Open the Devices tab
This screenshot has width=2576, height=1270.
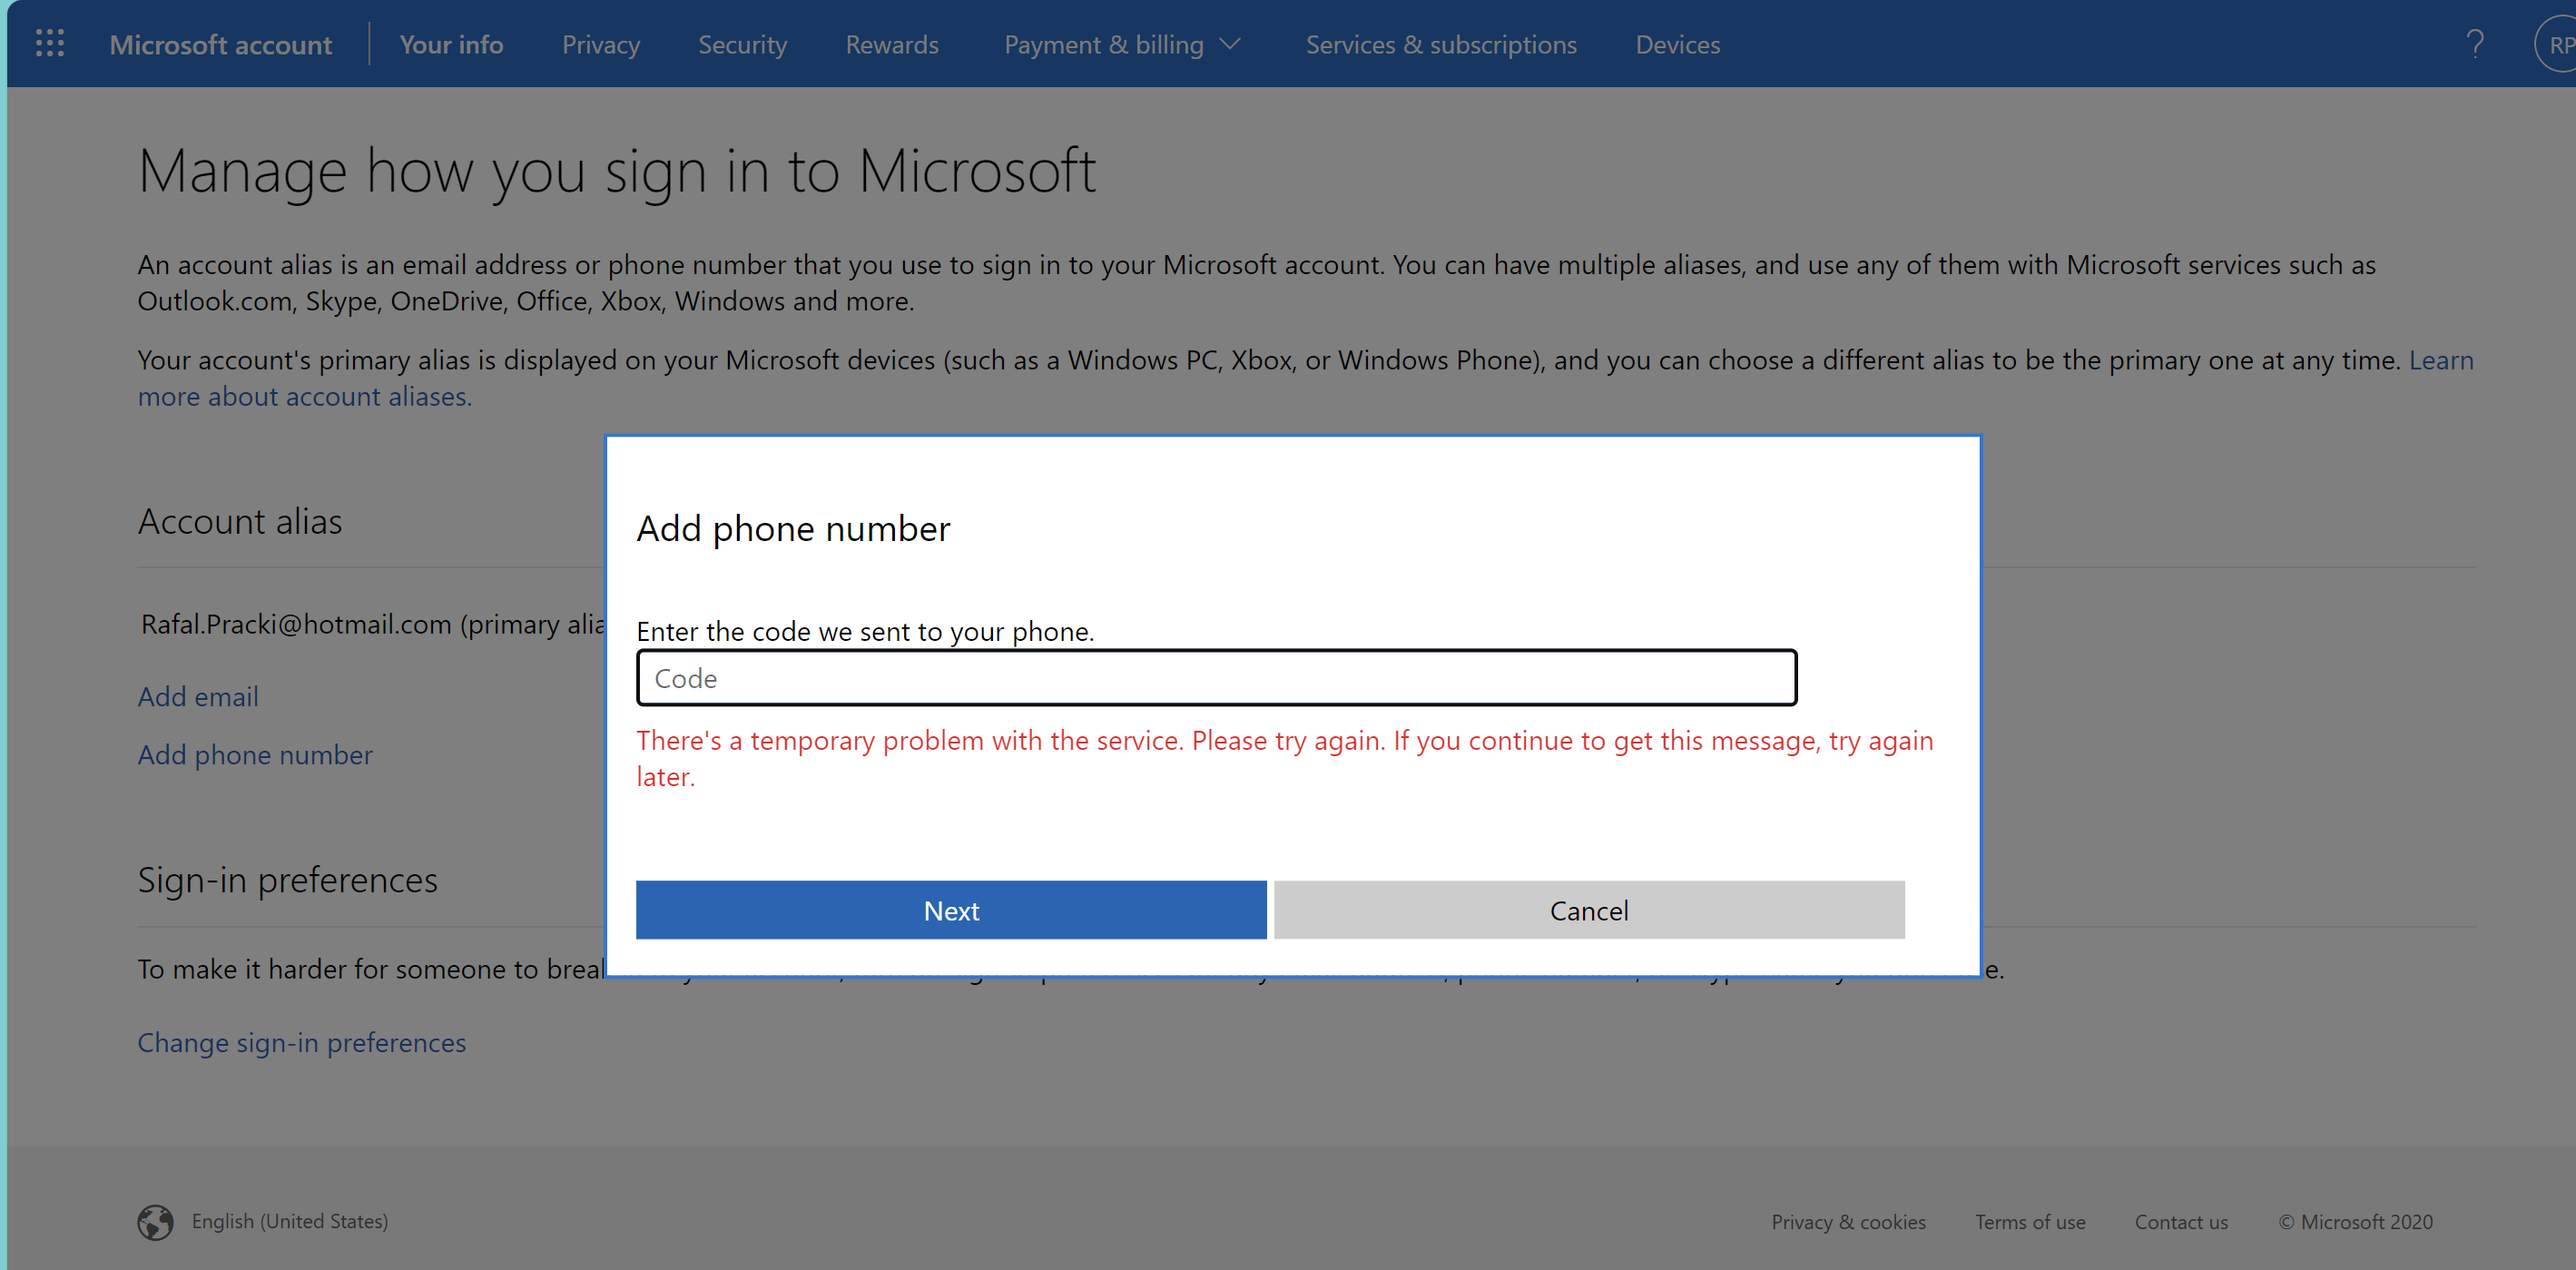tap(1677, 44)
